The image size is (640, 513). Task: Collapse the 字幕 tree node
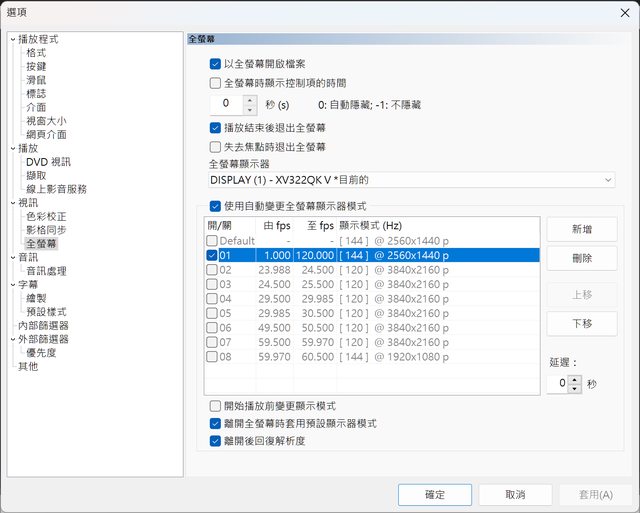click(12, 284)
